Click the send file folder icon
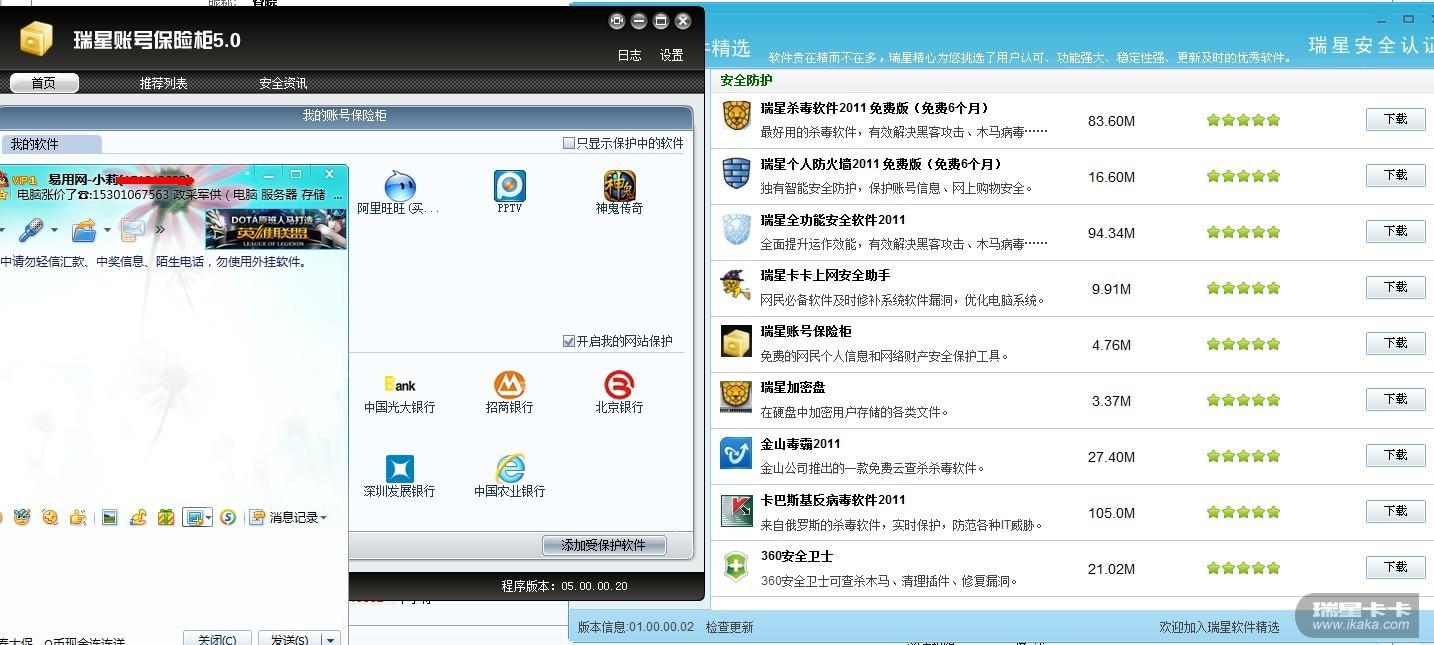Image resolution: width=1434 pixels, height=645 pixels. [x=84, y=230]
